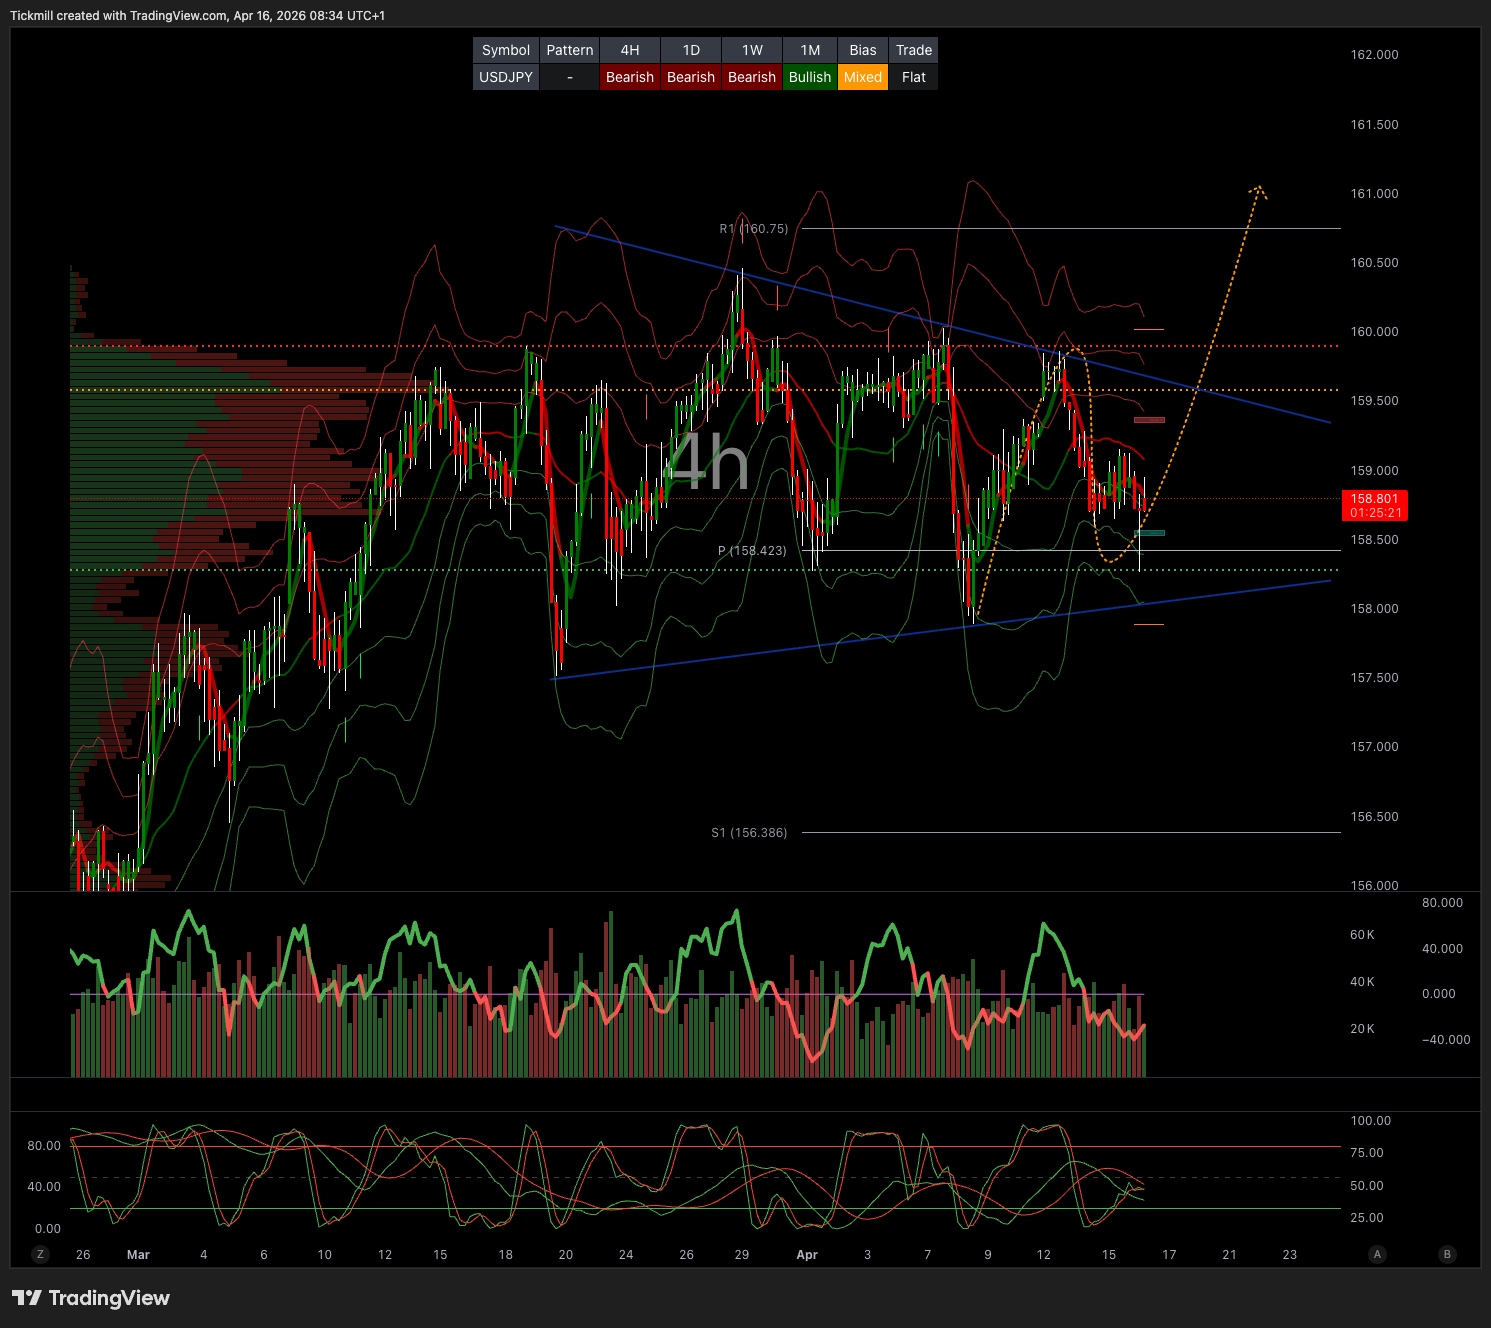Click the 1D Bearish cell in table
1491x1328 pixels.
691,77
